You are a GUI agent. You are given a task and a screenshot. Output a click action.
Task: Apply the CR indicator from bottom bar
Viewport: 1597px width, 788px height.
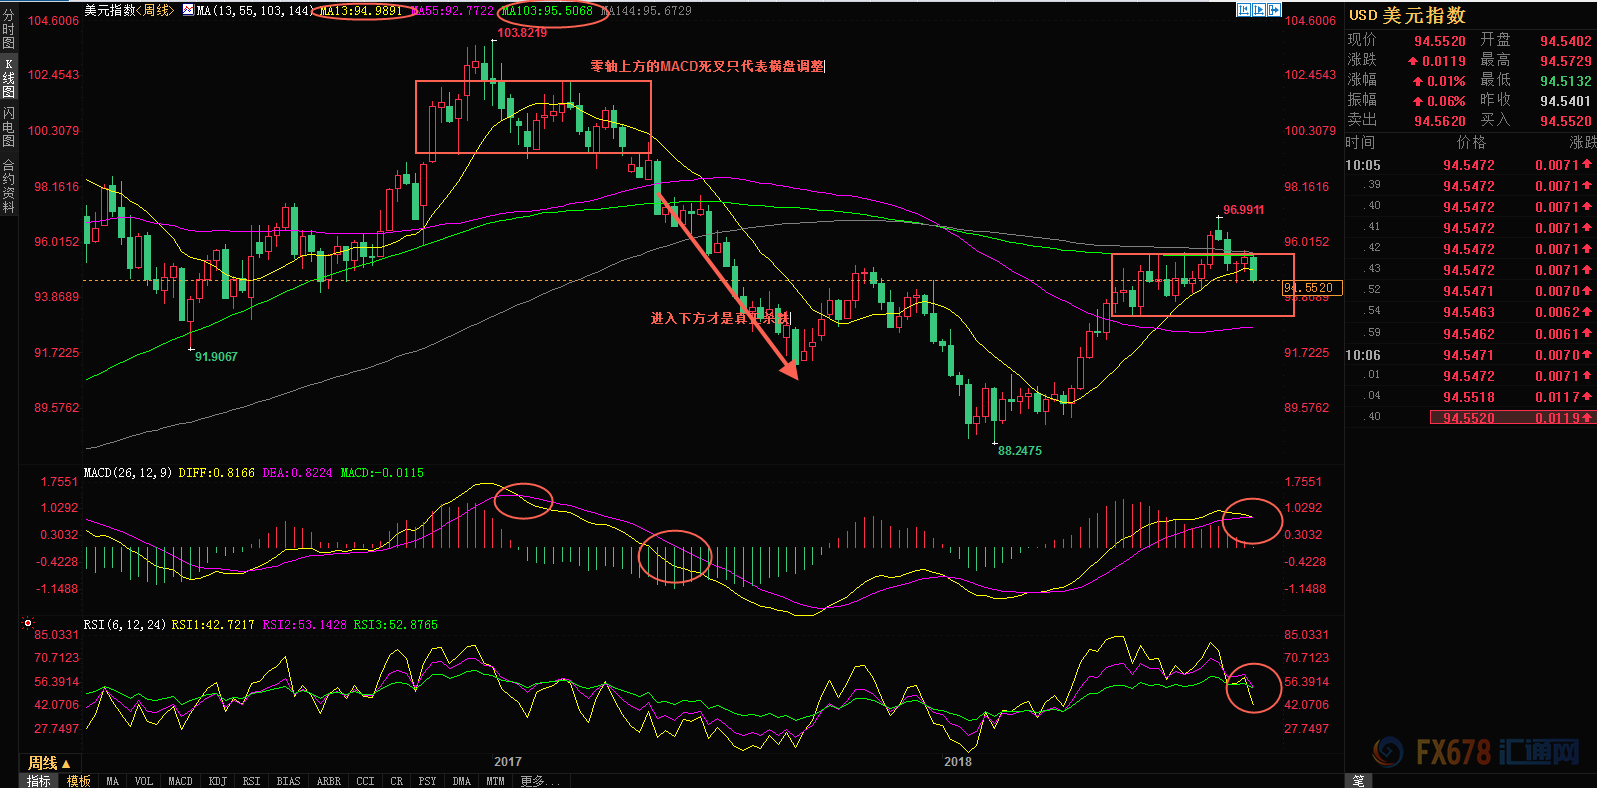pos(397,781)
